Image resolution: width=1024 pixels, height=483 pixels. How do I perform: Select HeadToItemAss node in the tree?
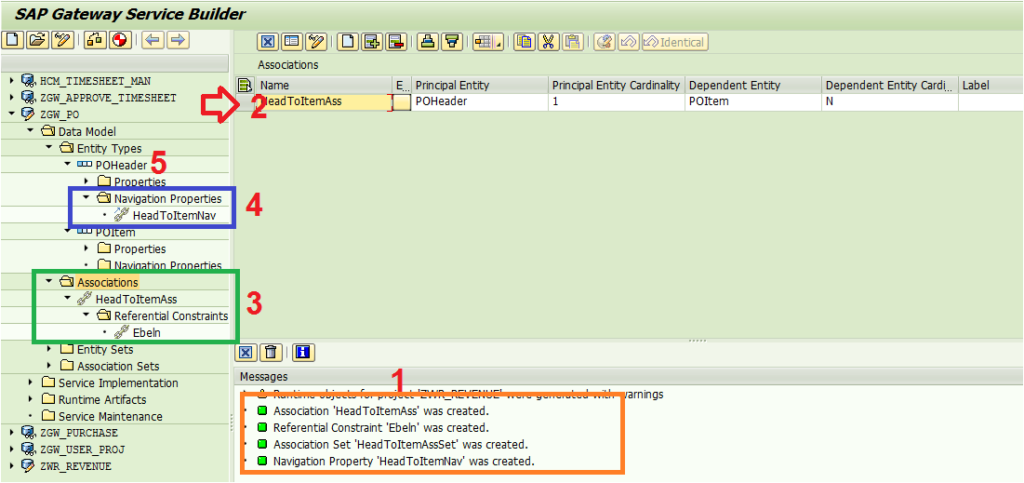click(x=136, y=299)
